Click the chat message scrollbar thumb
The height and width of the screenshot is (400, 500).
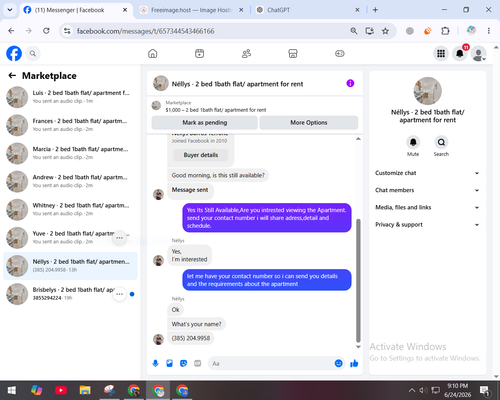358,281
